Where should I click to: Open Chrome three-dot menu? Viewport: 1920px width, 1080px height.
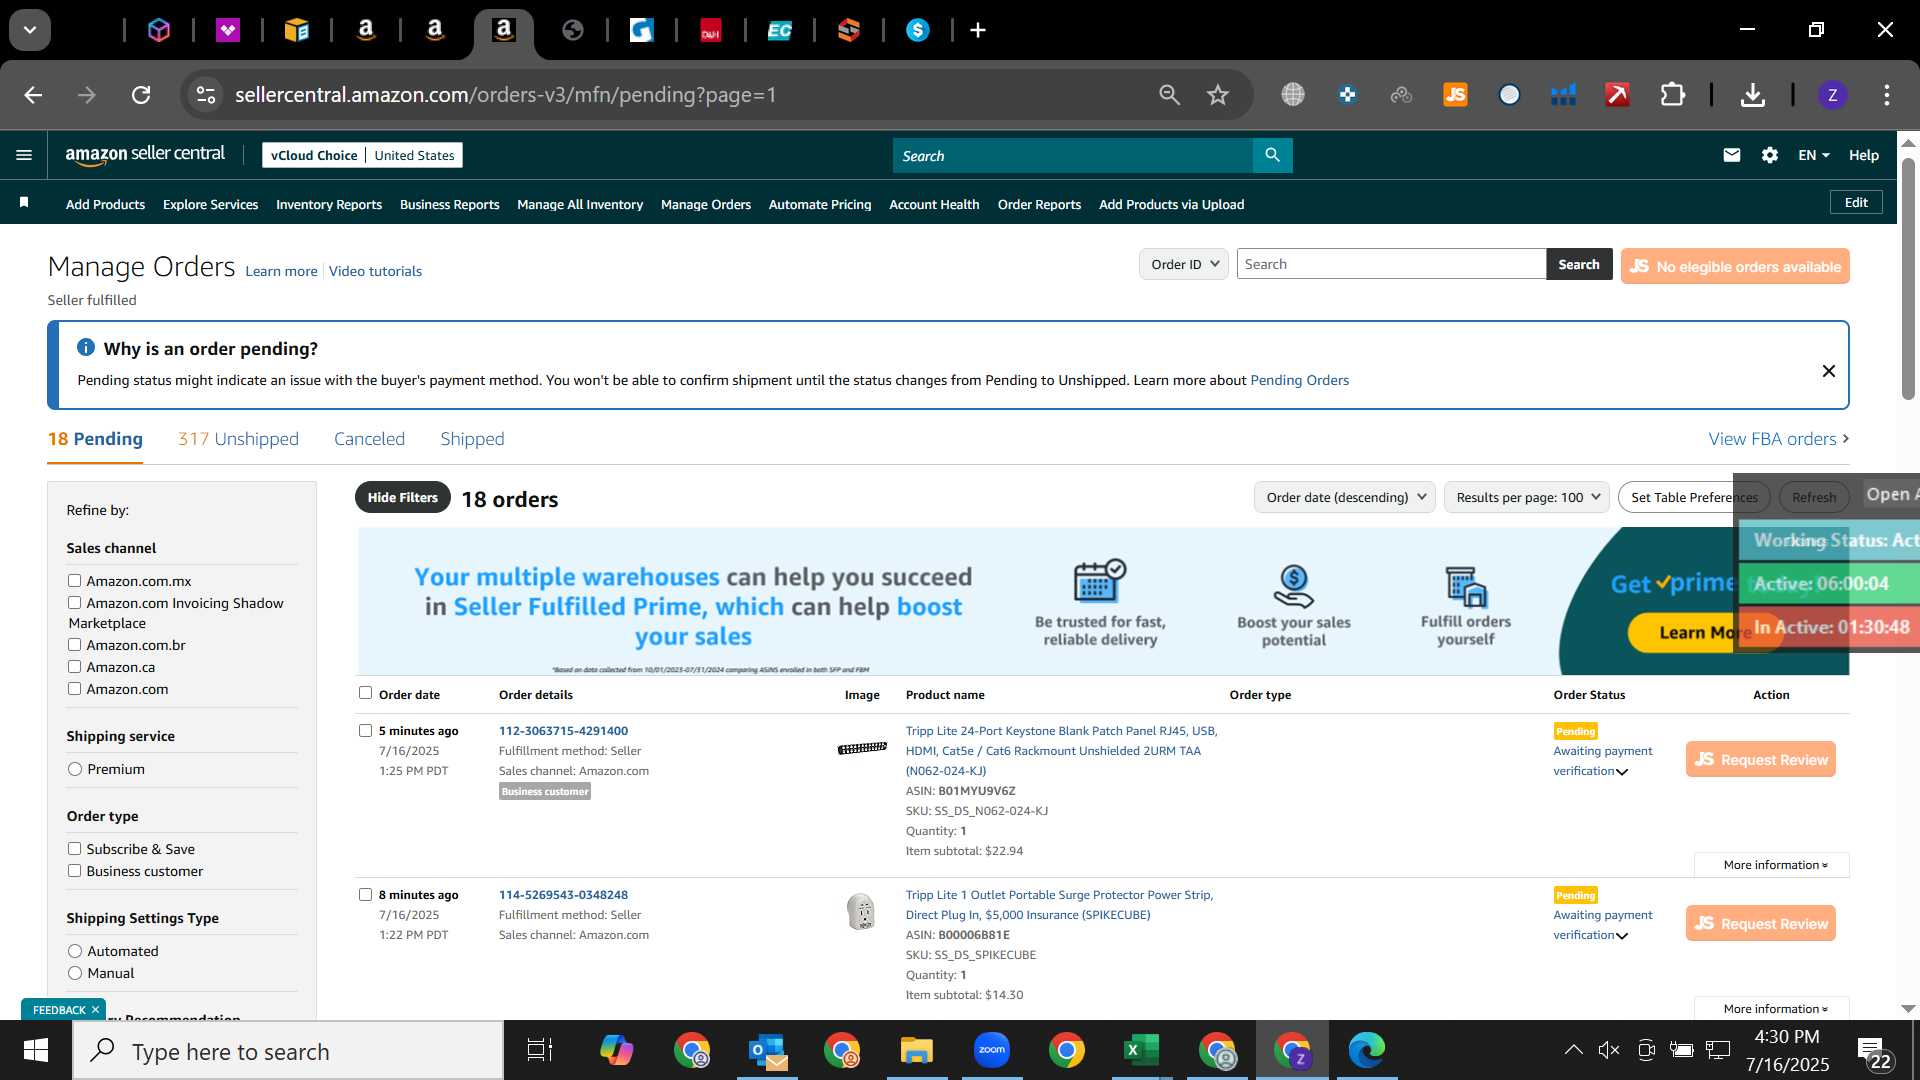click(x=1887, y=95)
